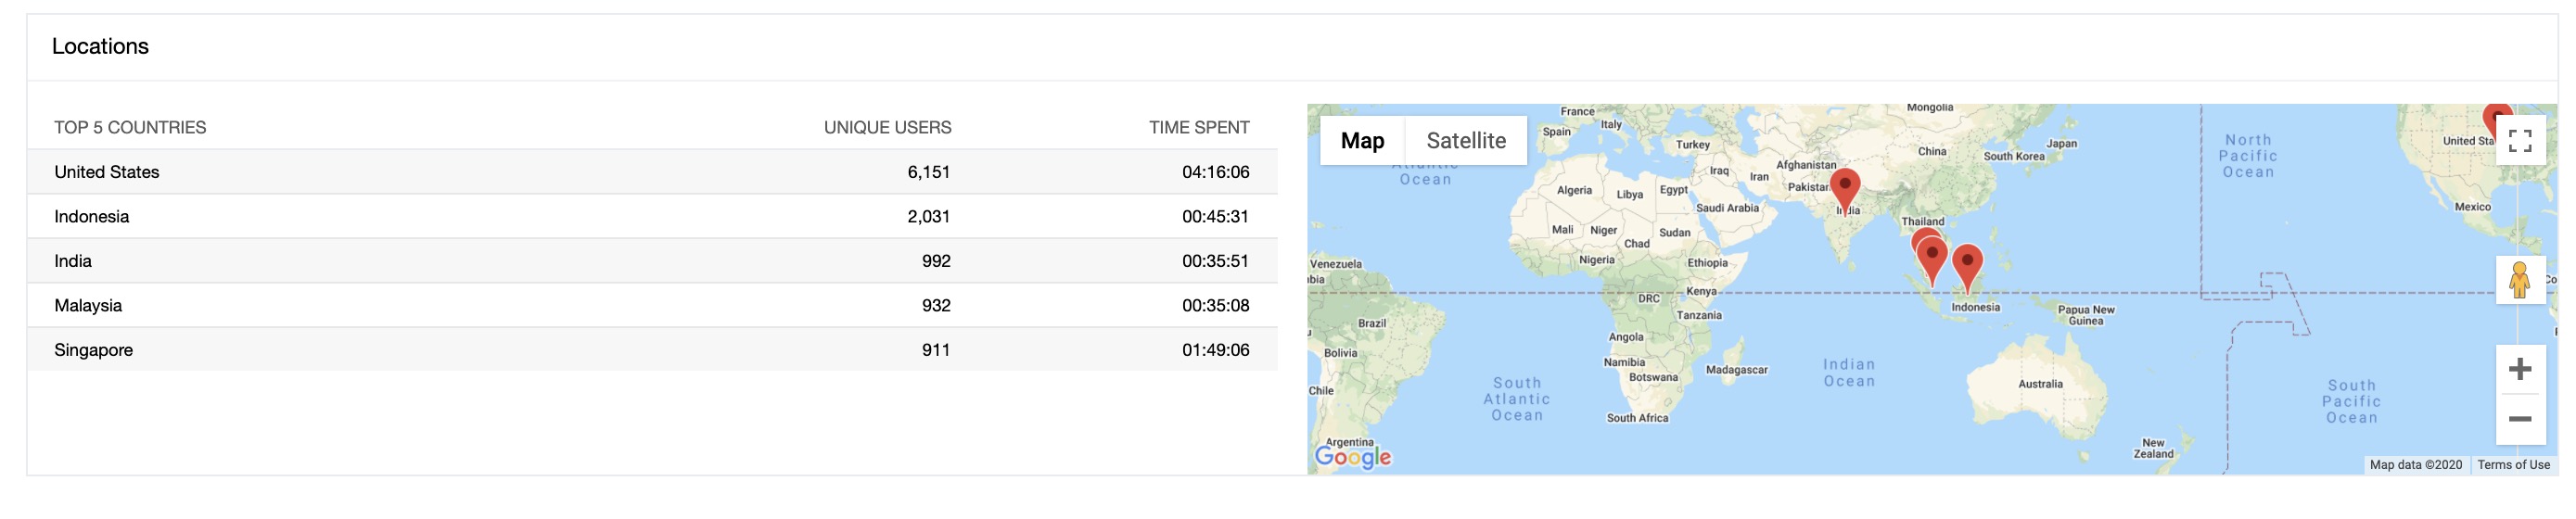
Task: Select the red marker over India
Action: coord(1844,187)
